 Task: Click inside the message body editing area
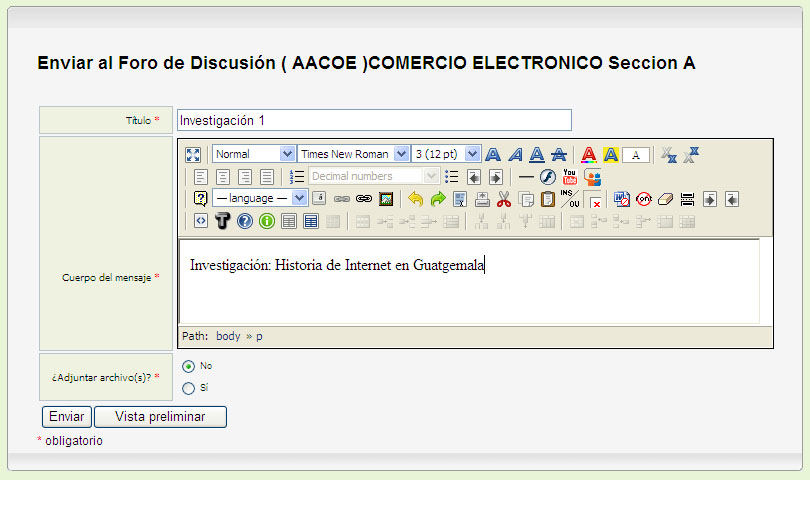pos(469,282)
